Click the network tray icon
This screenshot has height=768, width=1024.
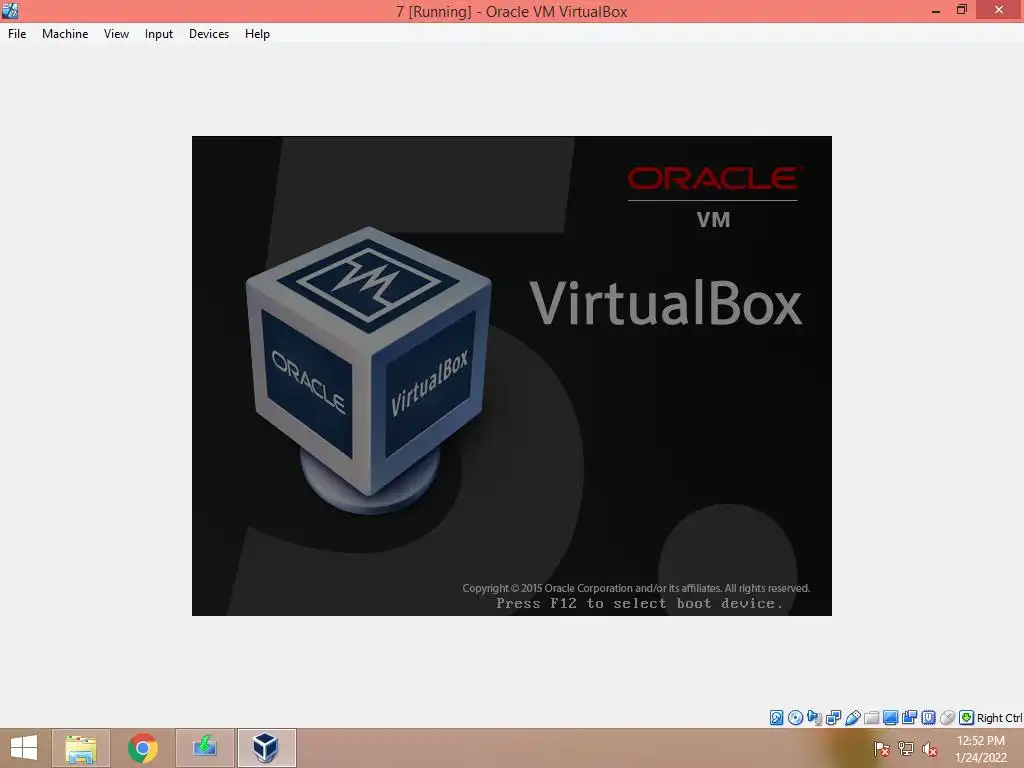[906, 749]
